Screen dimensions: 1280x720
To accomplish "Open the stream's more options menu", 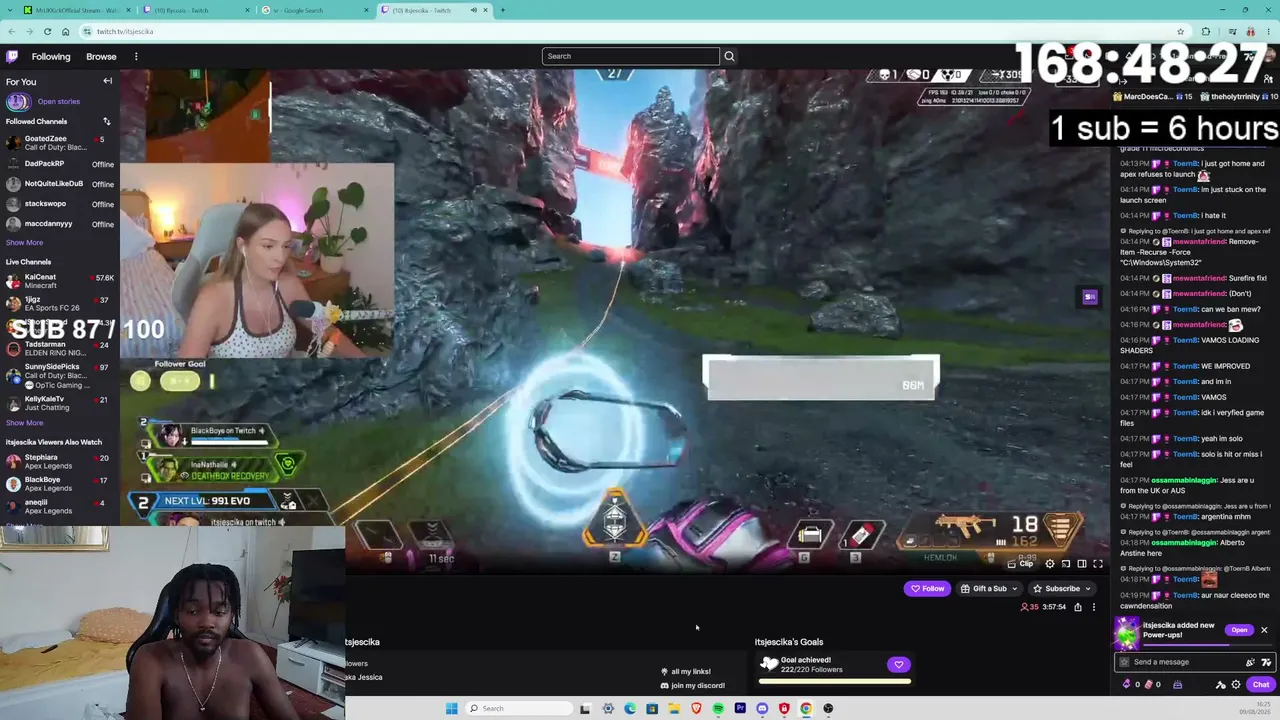I will (x=1093, y=607).
